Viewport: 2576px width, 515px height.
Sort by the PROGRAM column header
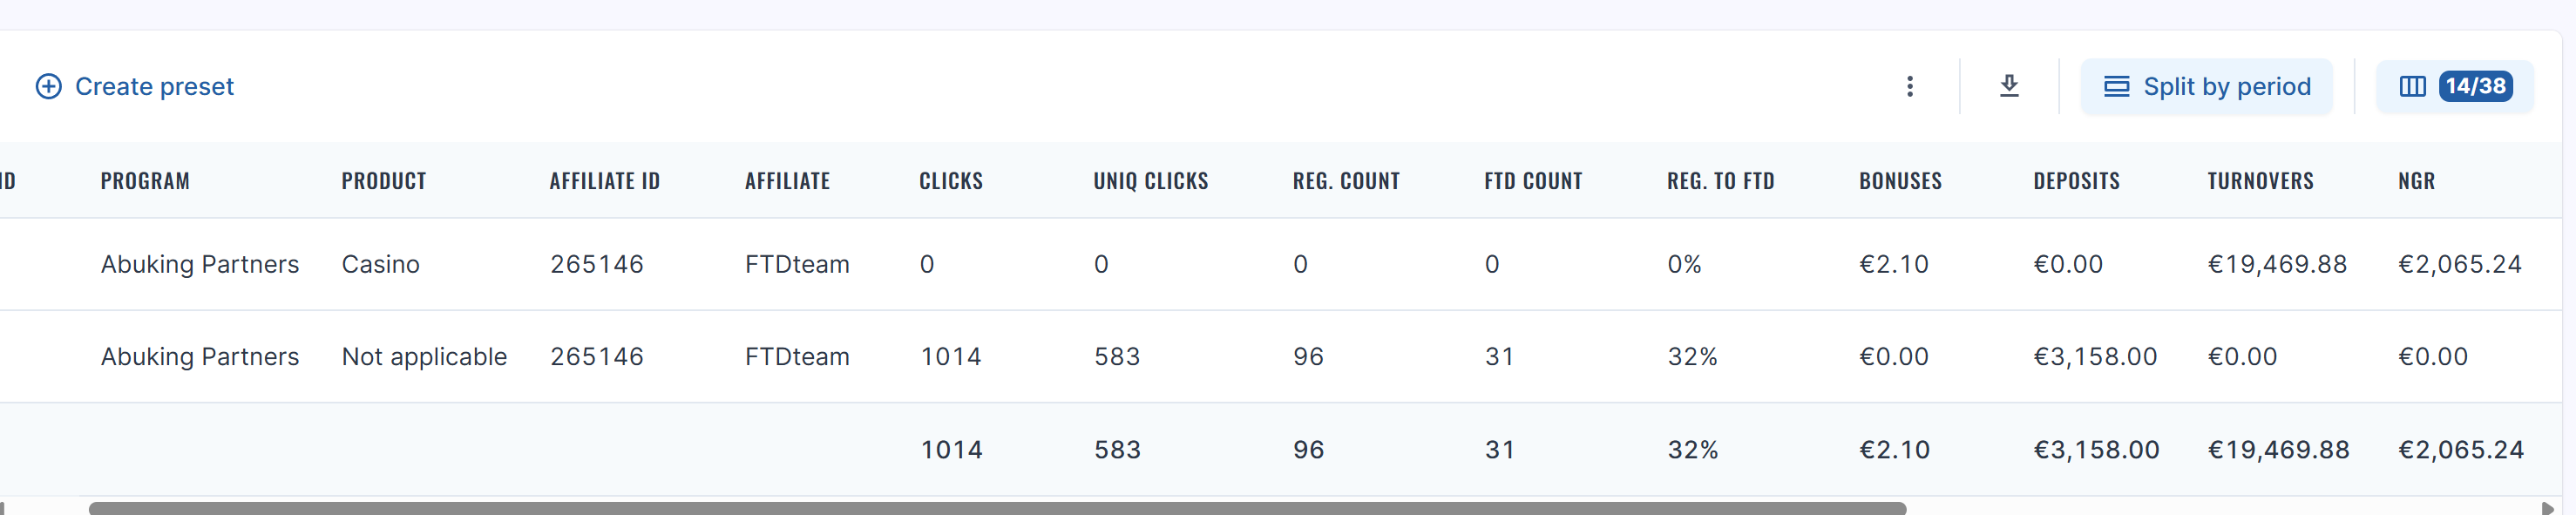point(145,181)
